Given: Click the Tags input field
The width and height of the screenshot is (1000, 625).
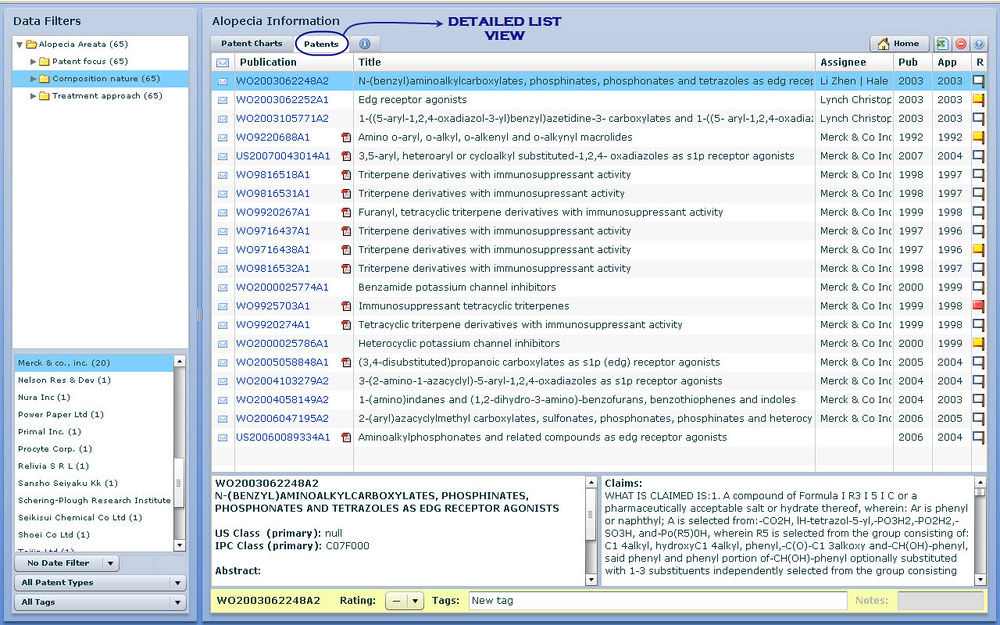Looking at the screenshot, I should tap(657, 600).
